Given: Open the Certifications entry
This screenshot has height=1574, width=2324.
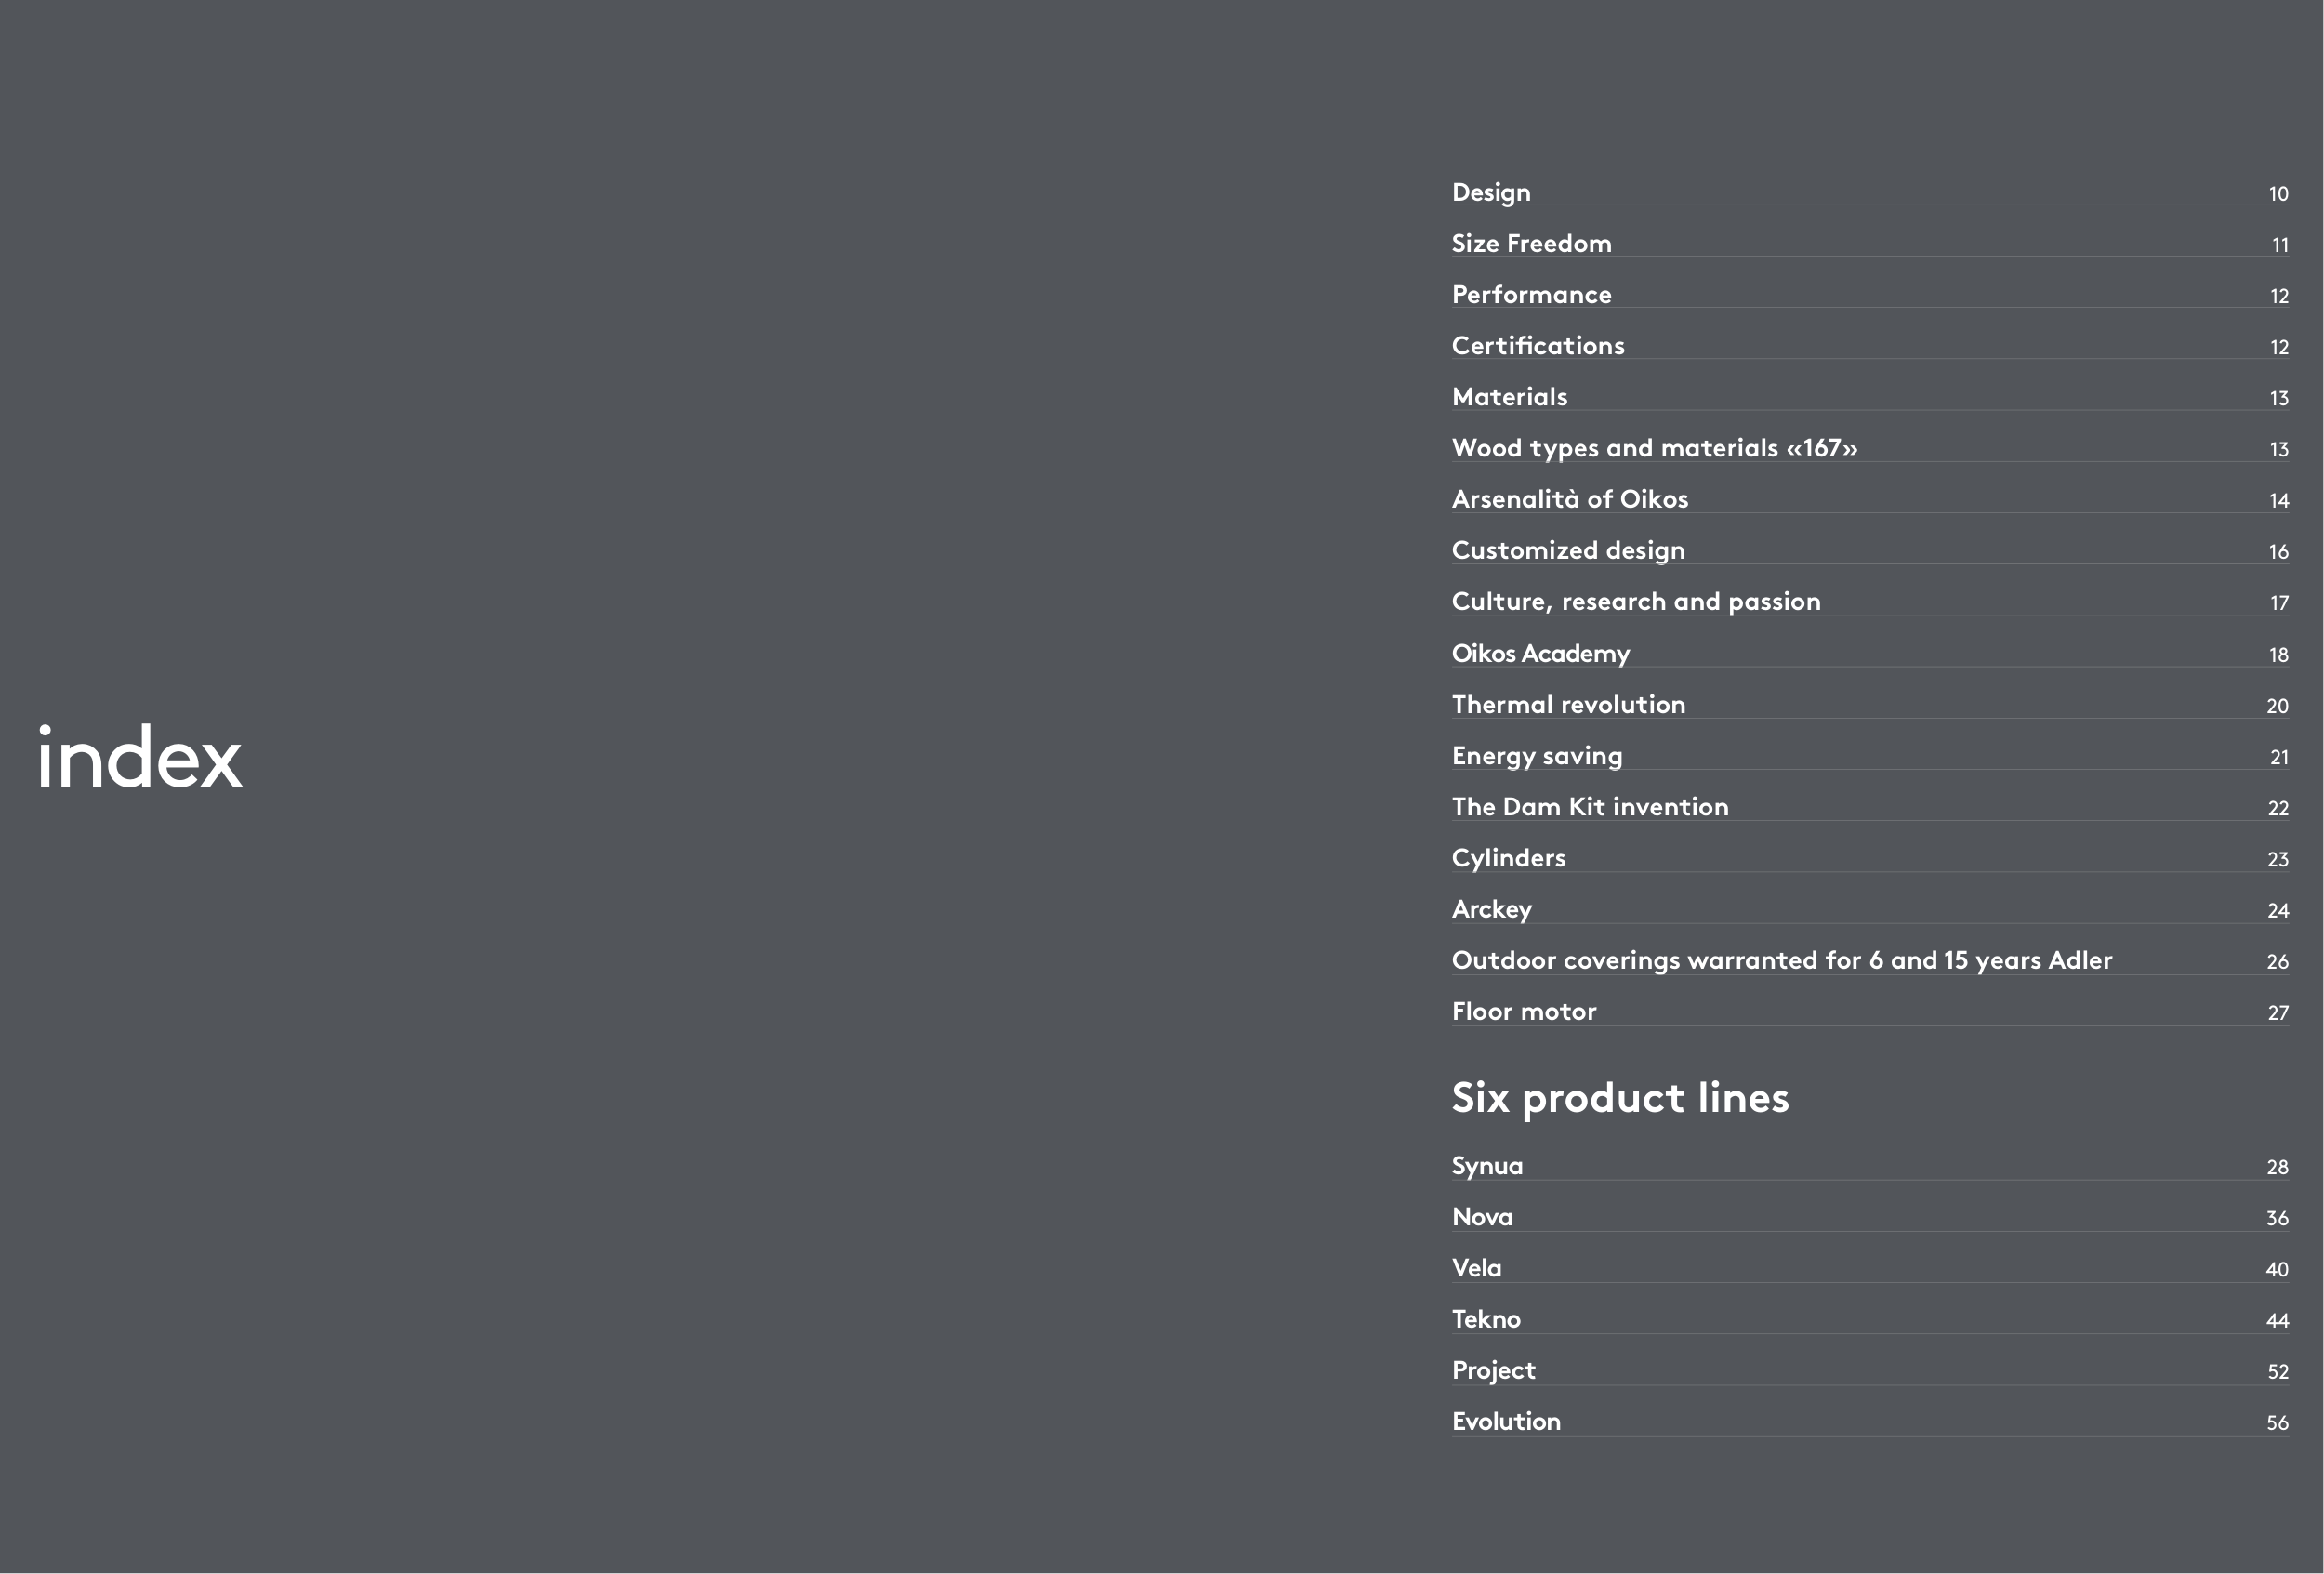Looking at the screenshot, I should 1538,346.
